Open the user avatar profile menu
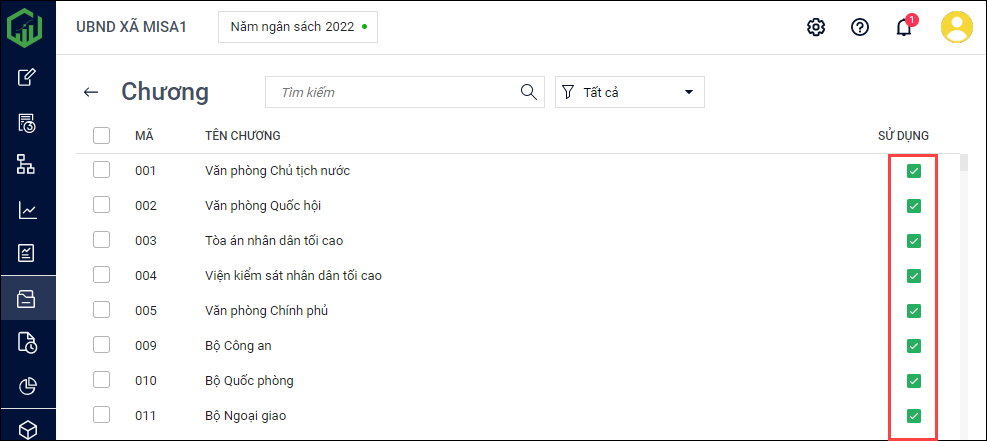Screen dimensions: 987x441 point(957,27)
